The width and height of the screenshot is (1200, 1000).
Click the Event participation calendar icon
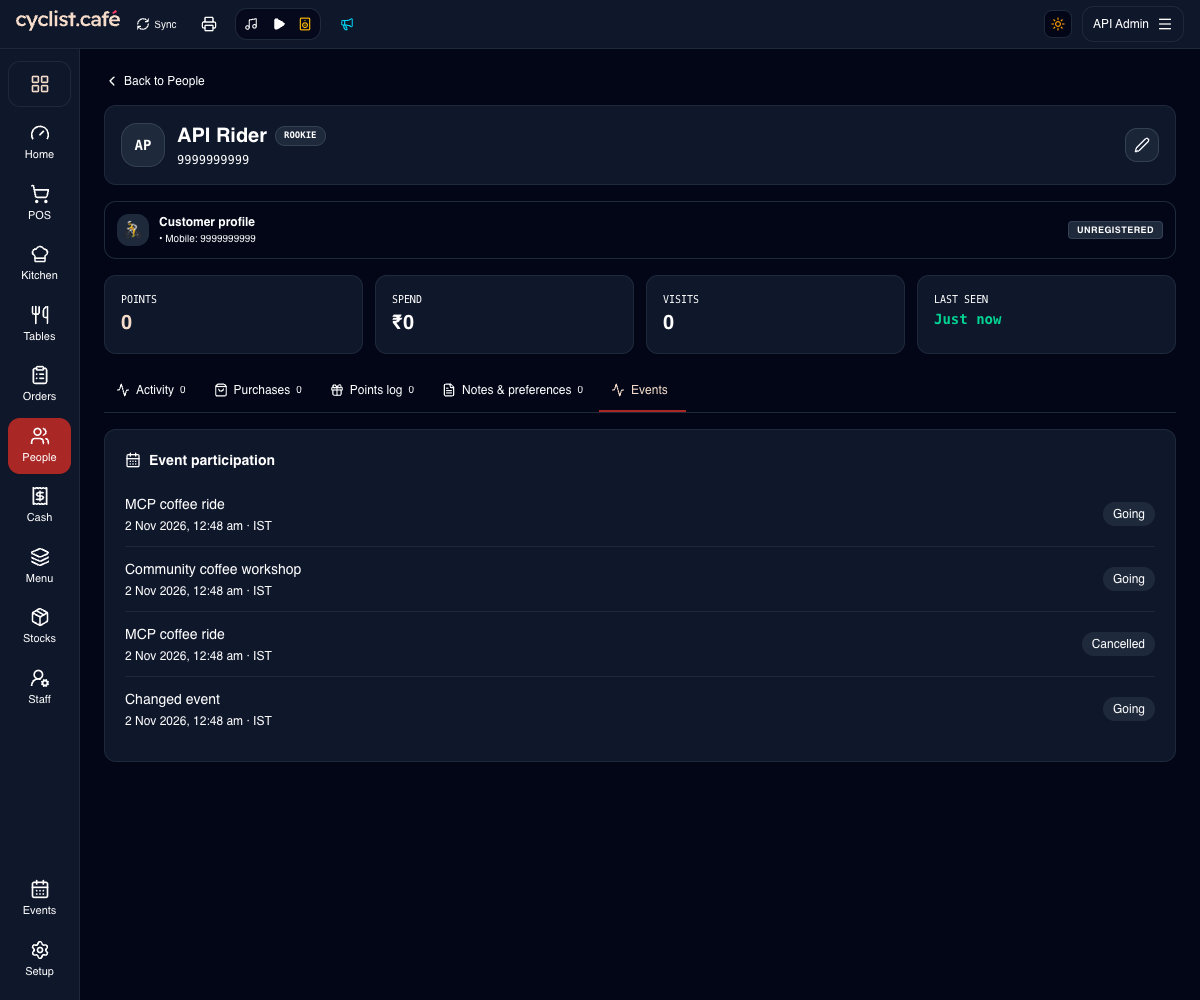click(133, 460)
